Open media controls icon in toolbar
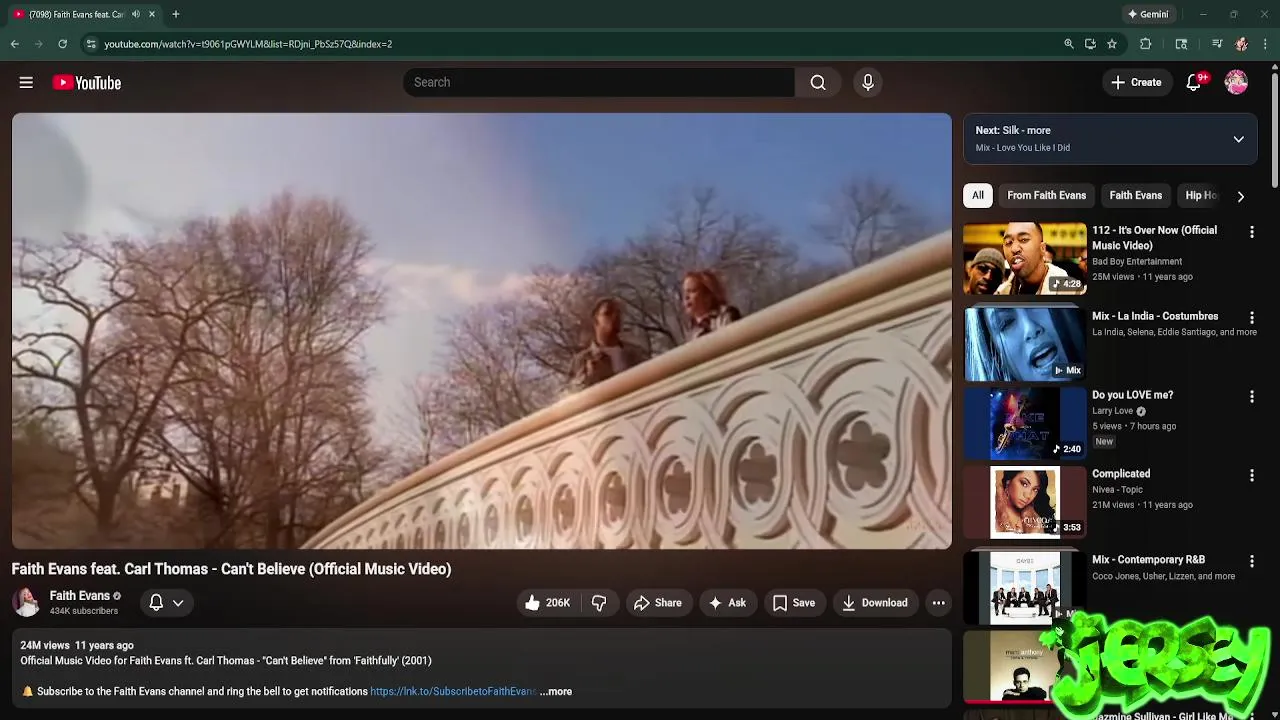The height and width of the screenshot is (720, 1280). 1217,44
